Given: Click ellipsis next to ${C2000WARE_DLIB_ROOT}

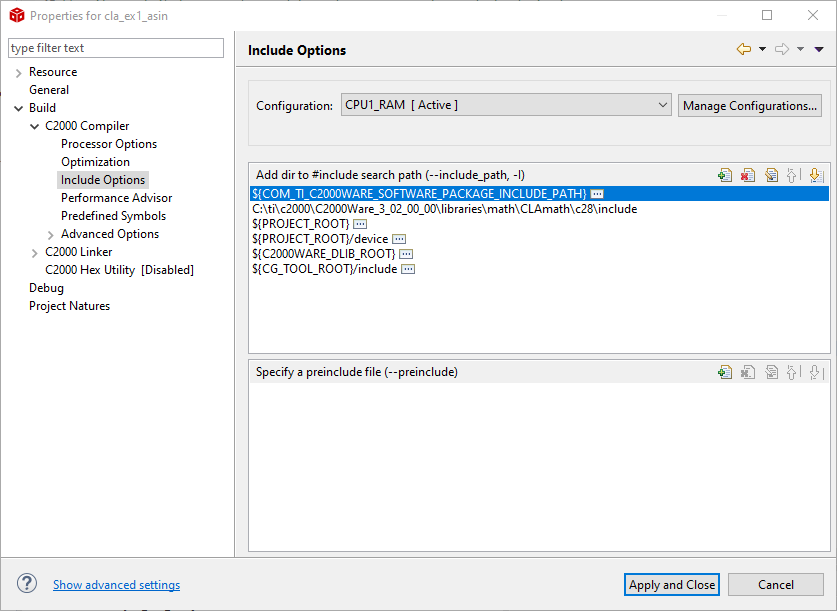Looking at the screenshot, I should tap(406, 254).
